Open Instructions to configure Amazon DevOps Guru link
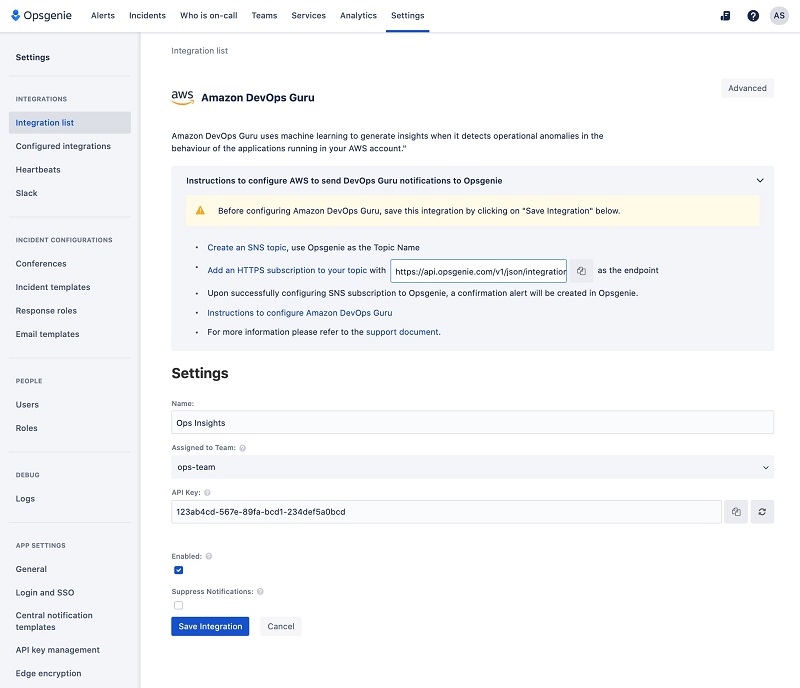The image size is (800, 688). click(299, 313)
